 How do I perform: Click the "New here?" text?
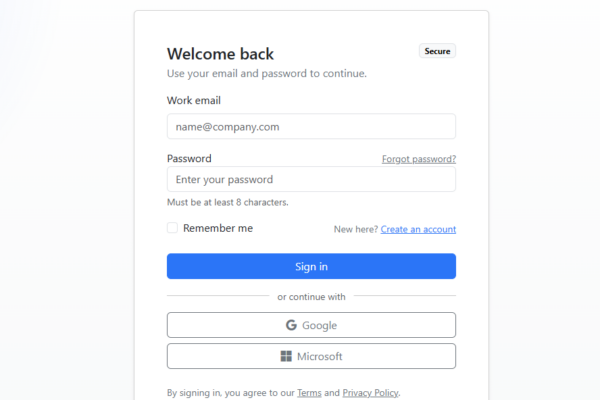coord(355,229)
